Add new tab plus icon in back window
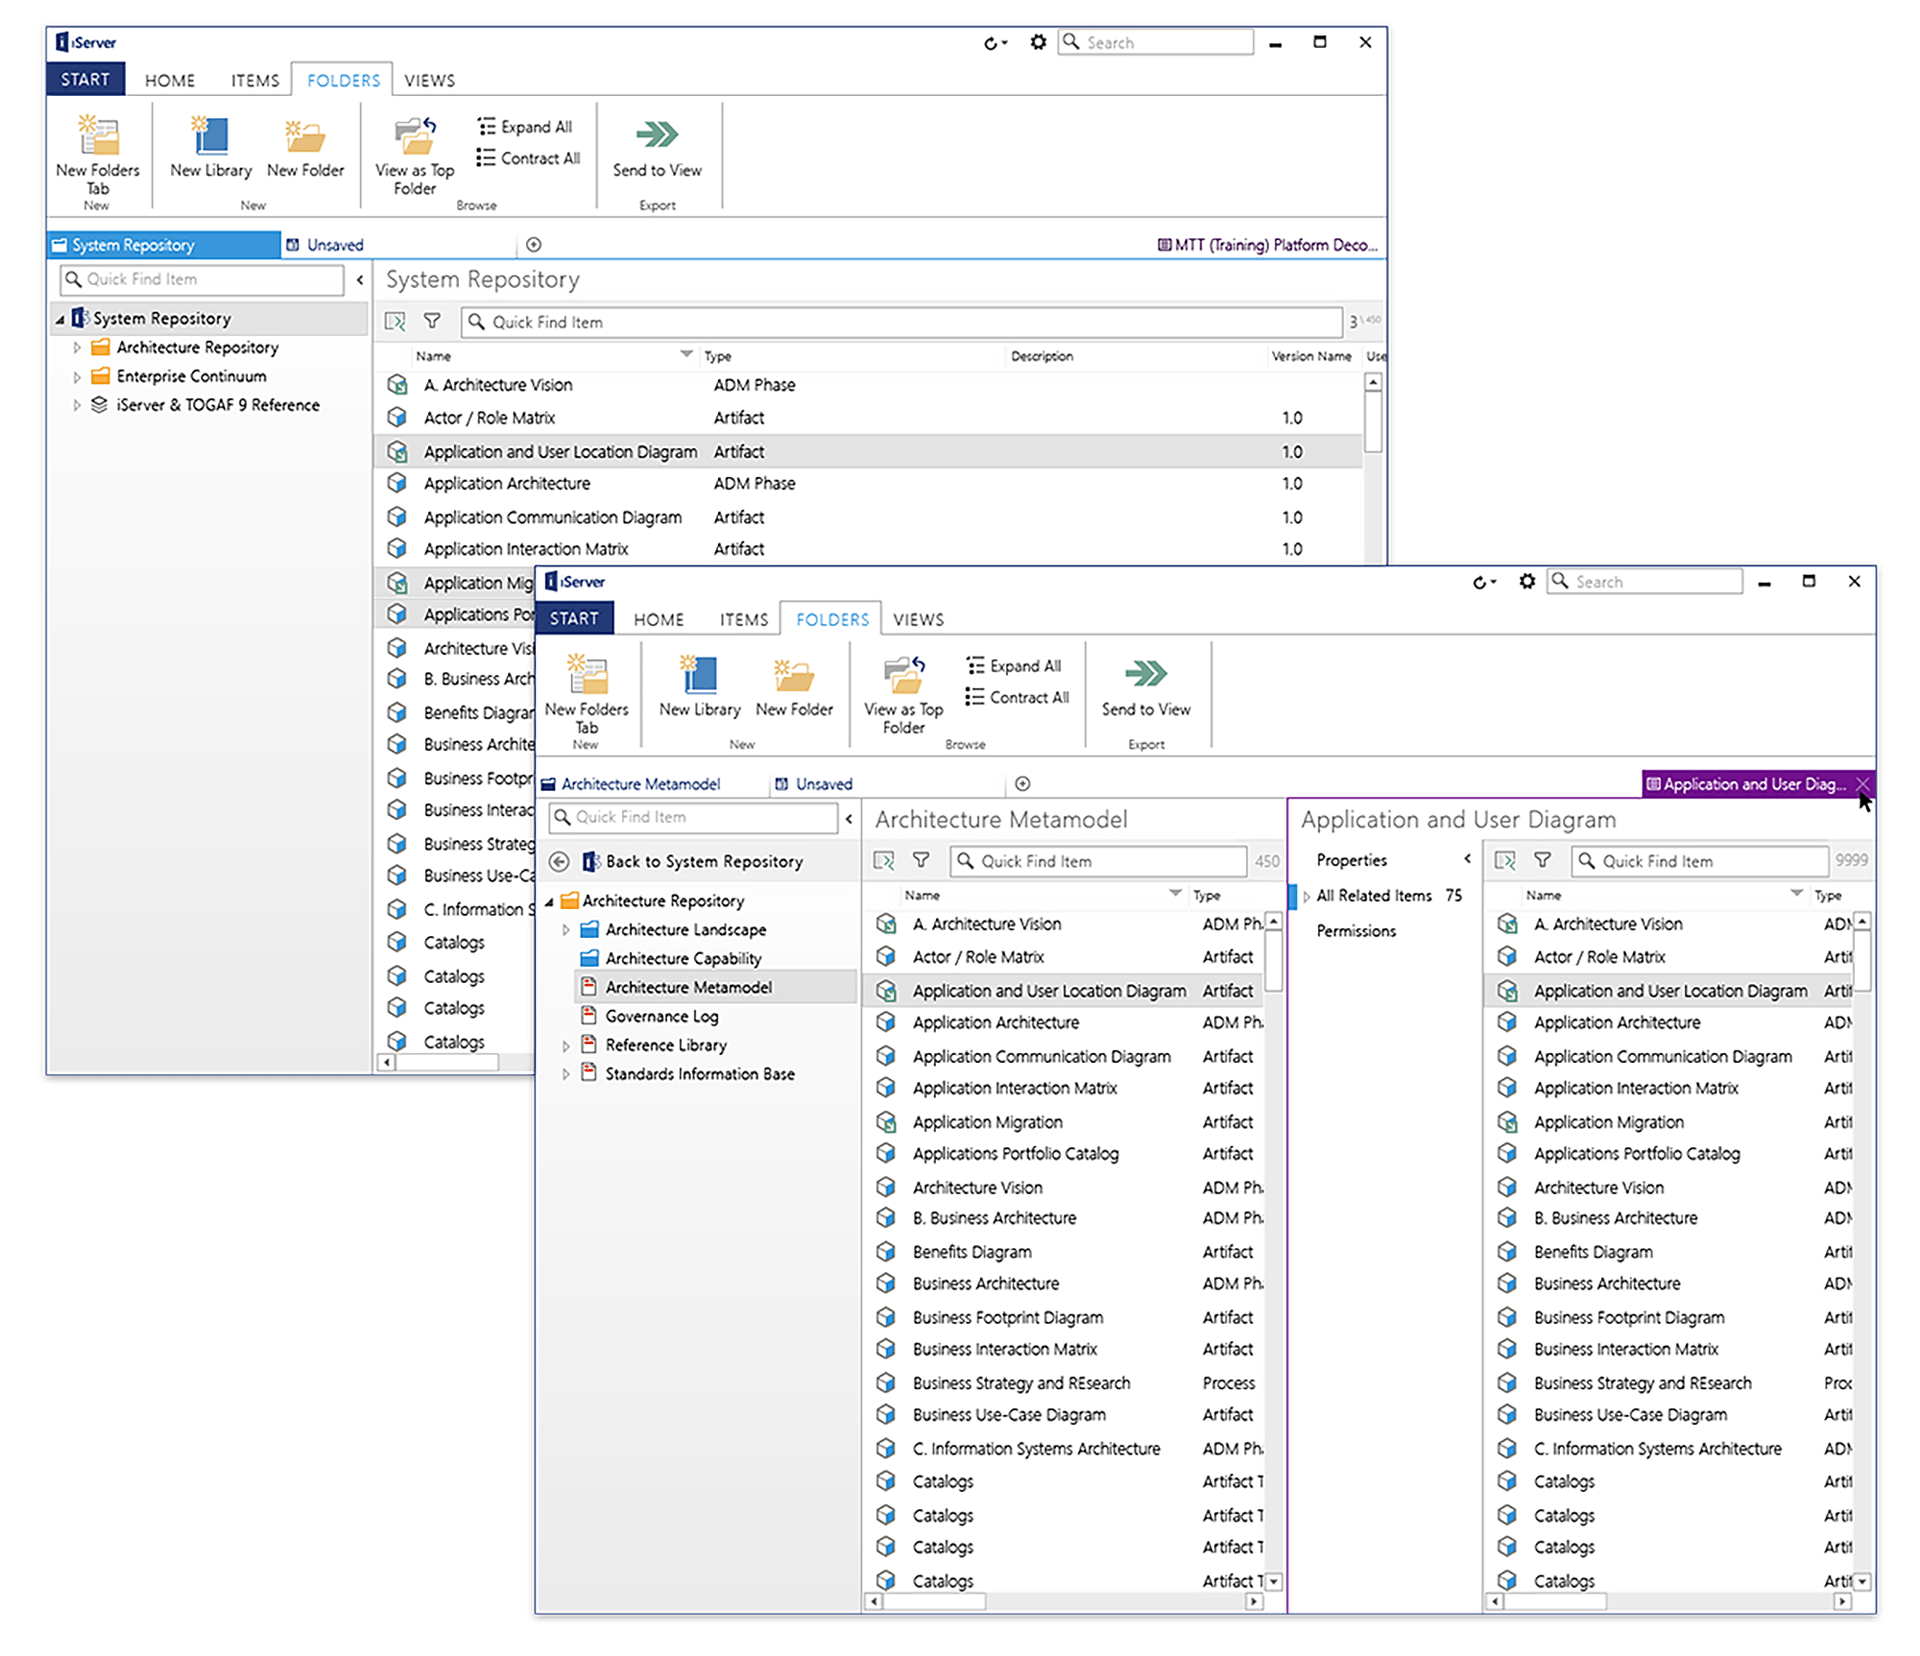1920x1656 pixels. (534, 245)
